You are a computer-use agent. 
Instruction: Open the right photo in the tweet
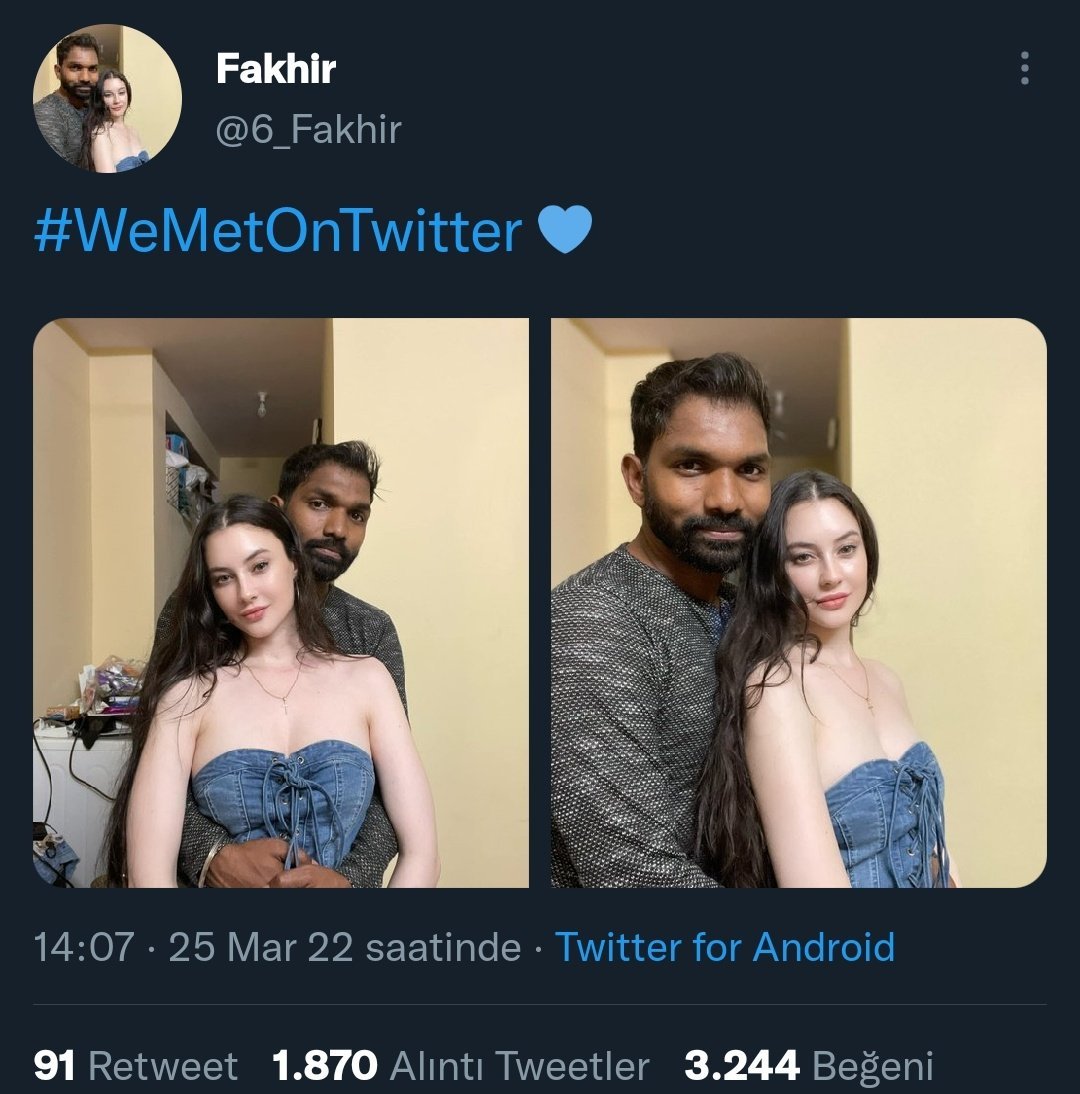click(x=798, y=603)
